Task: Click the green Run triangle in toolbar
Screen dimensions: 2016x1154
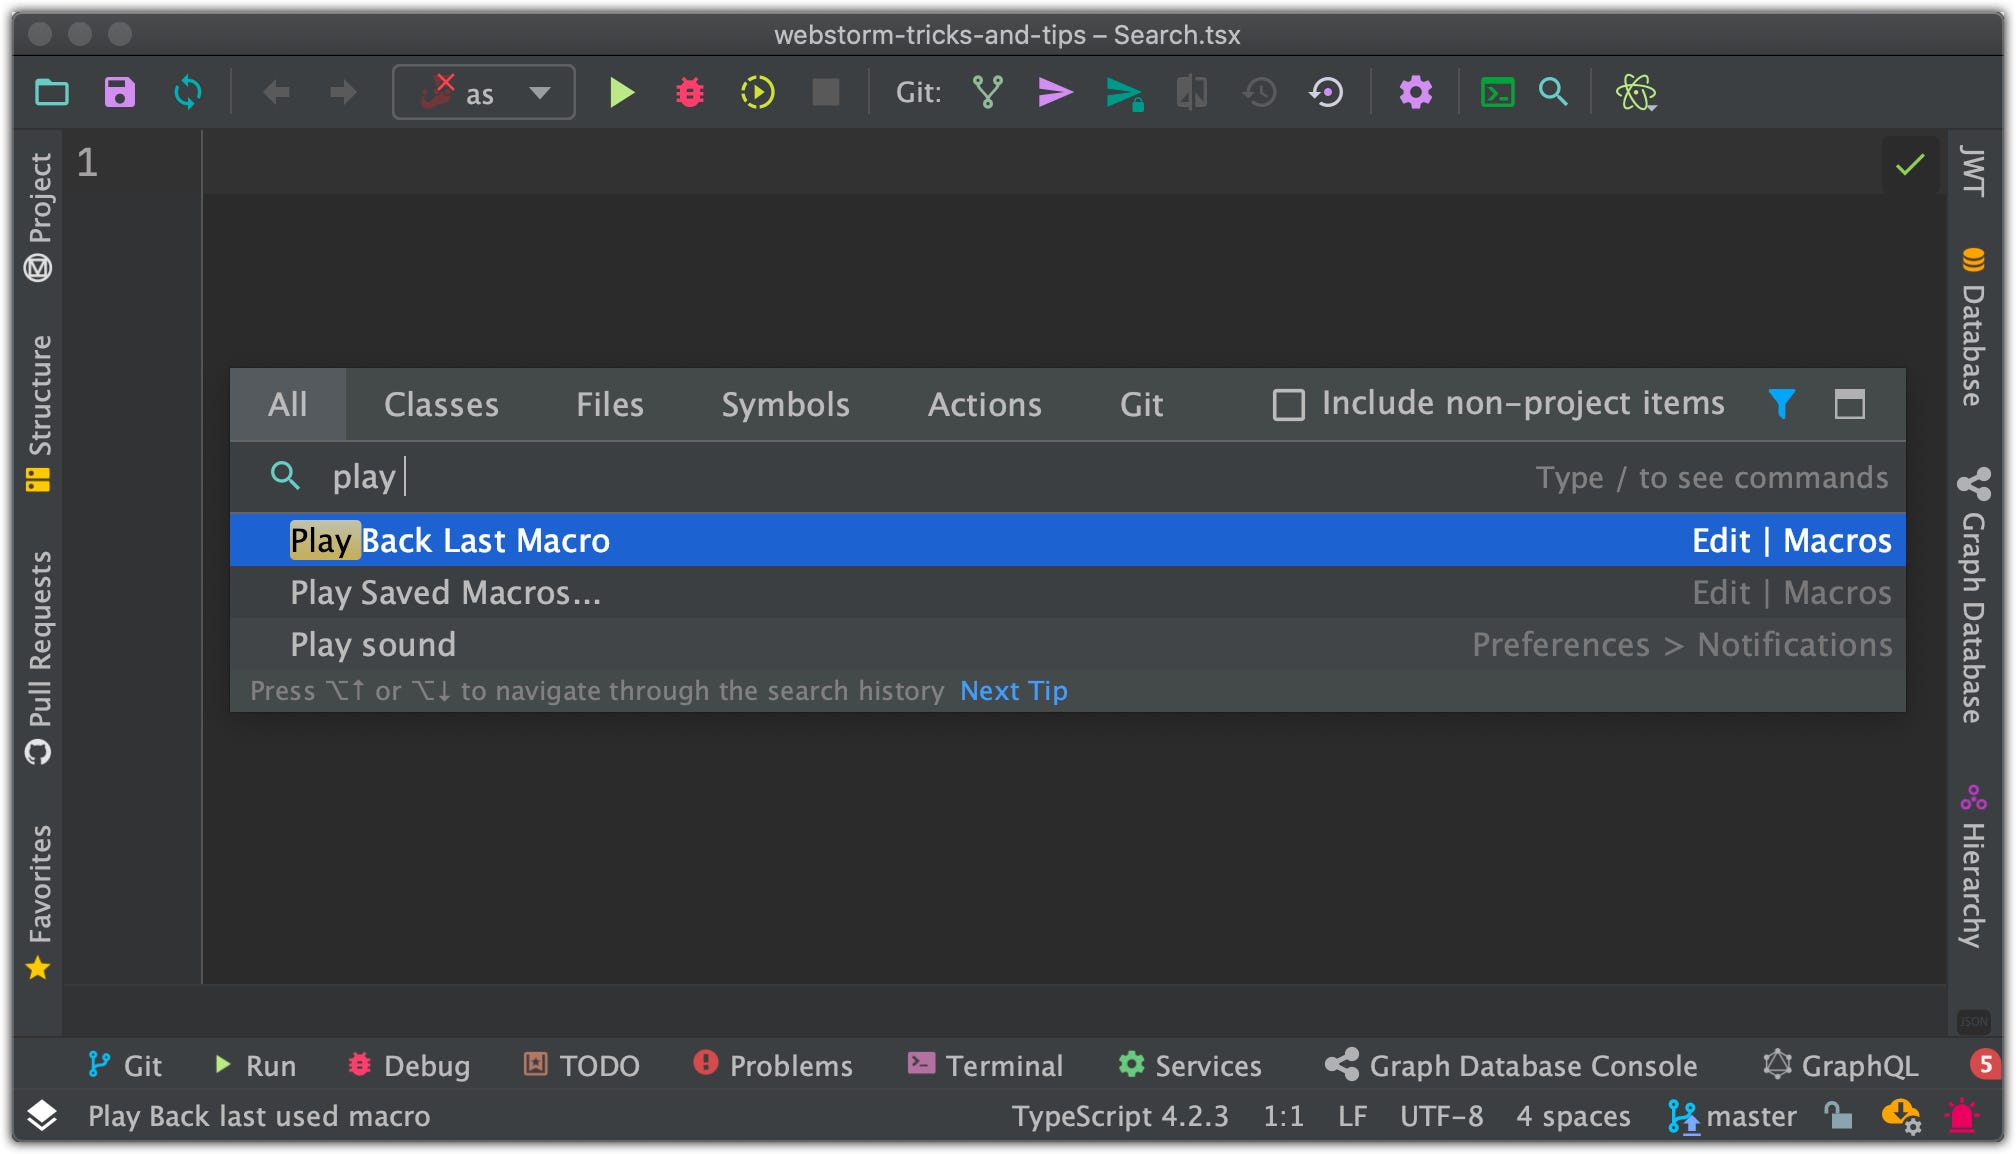Action: coord(621,93)
